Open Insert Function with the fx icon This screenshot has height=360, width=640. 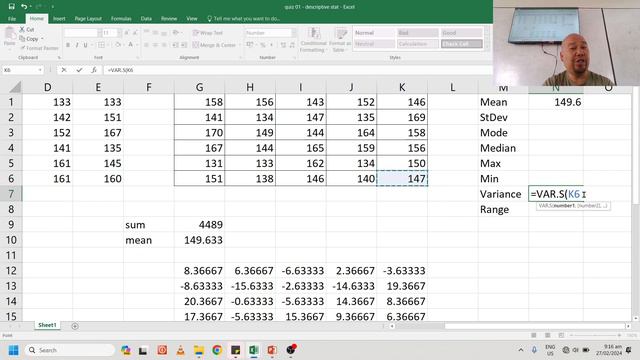click(94, 70)
